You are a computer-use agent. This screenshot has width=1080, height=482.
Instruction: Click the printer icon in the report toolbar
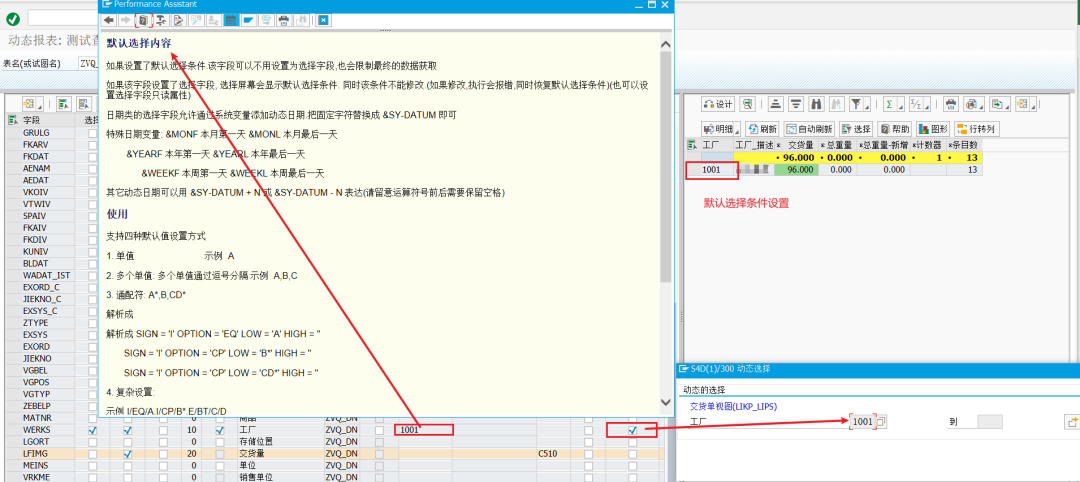click(x=951, y=104)
